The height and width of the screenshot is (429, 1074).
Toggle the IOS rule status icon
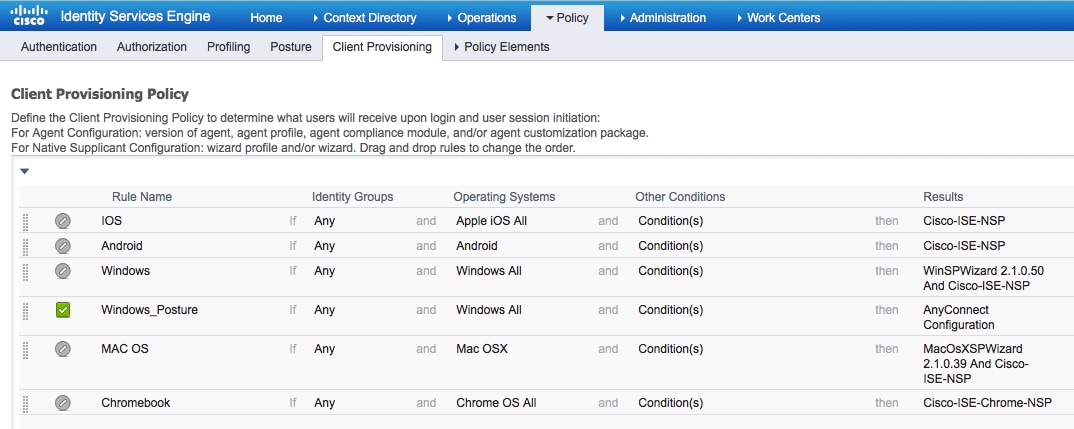click(x=62, y=221)
